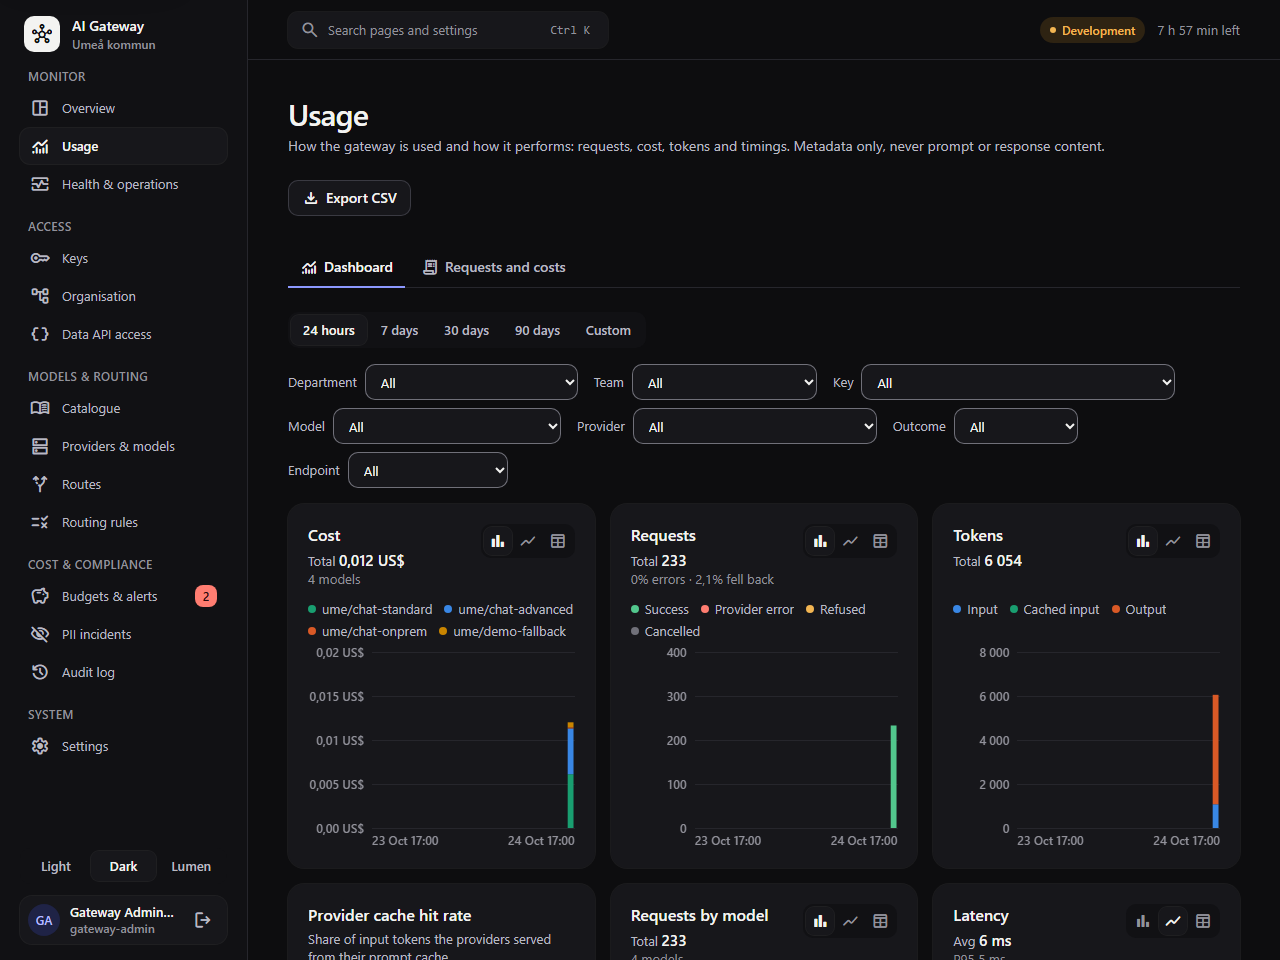Open the Model filter dropdown
Screen dimensions: 1280x960
[447, 426]
